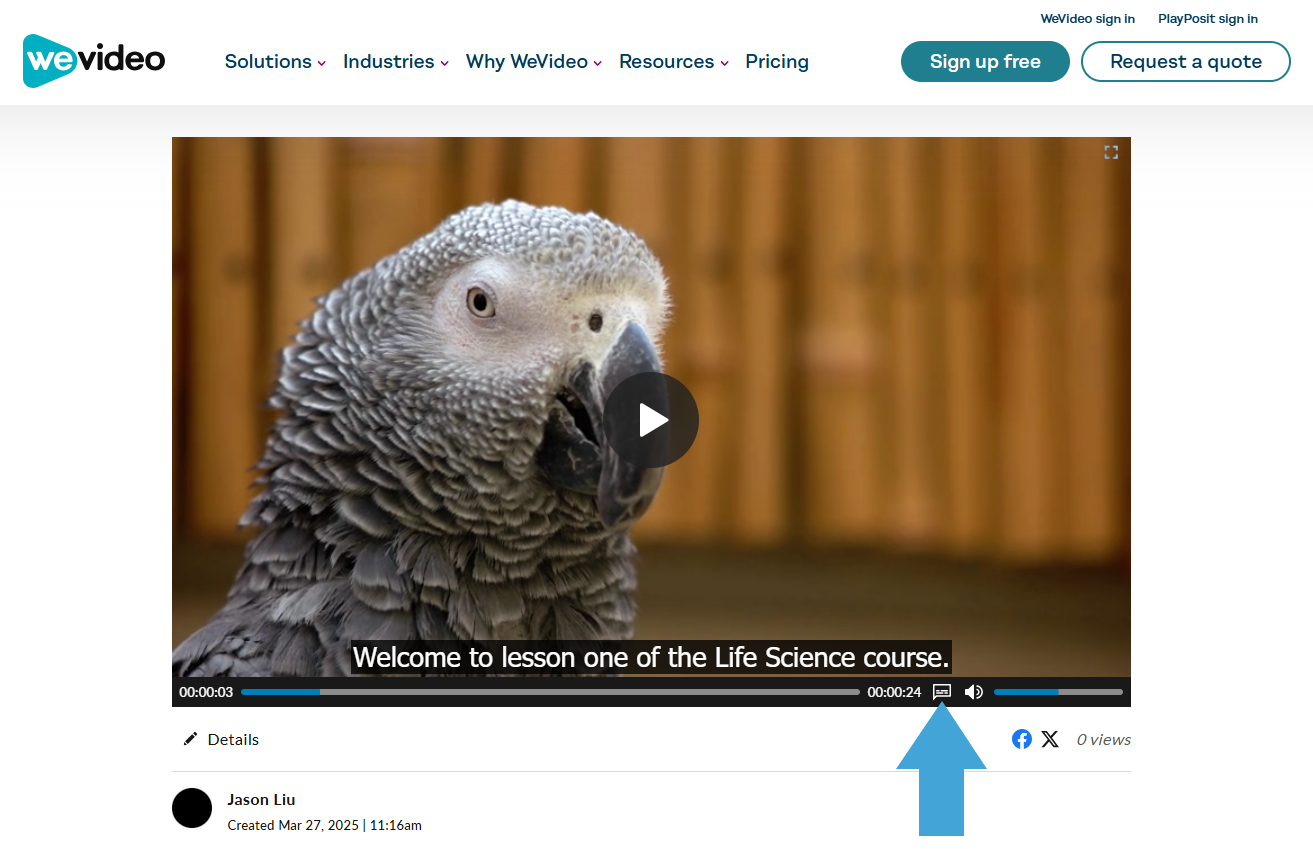Screen dimensions: 1313x849
Task: Click the total duration 00:00:24
Action: point(894,692)
